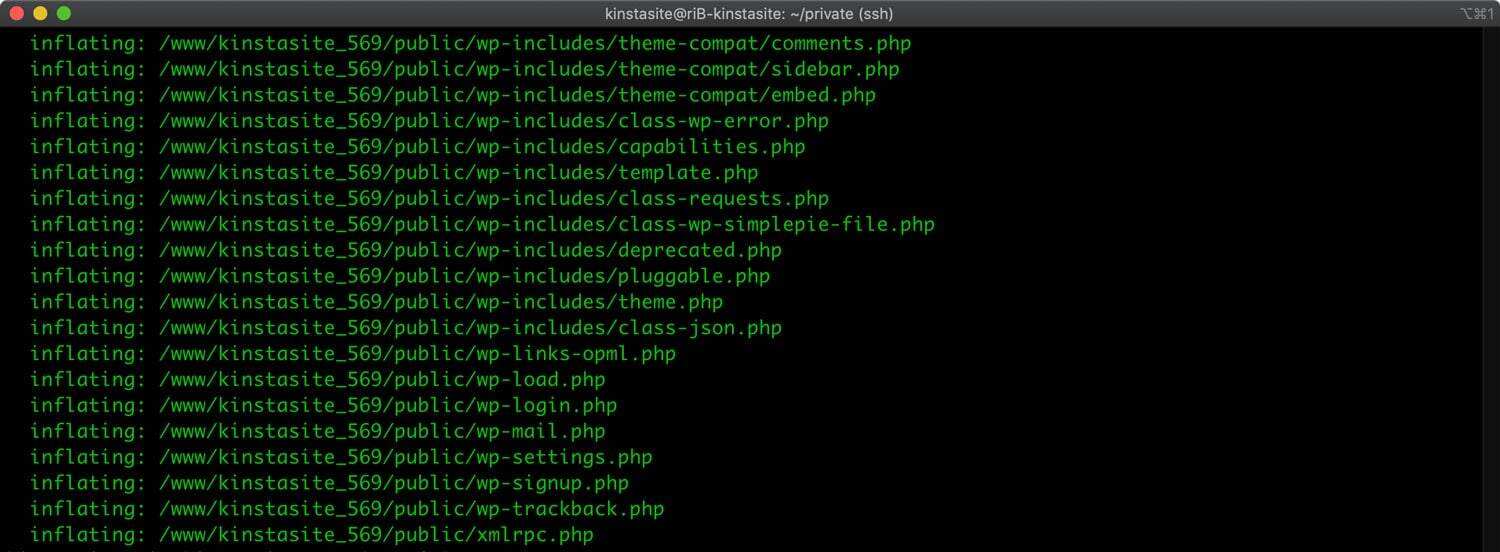This screenshot has width=1500, height=552.
Task: Click the yellow minimize window button
Action: pyautogui.click(x=40, y=13)
